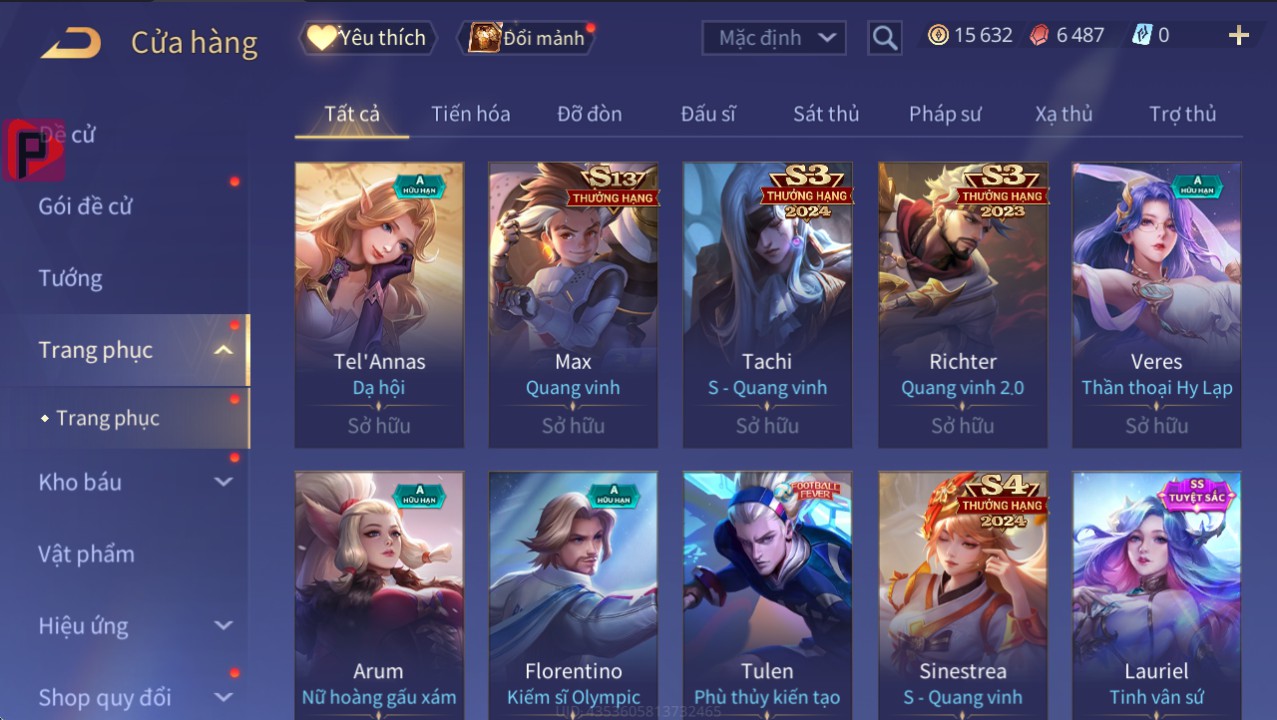Open Đổi mảnh chest icon

pos(485,38)
